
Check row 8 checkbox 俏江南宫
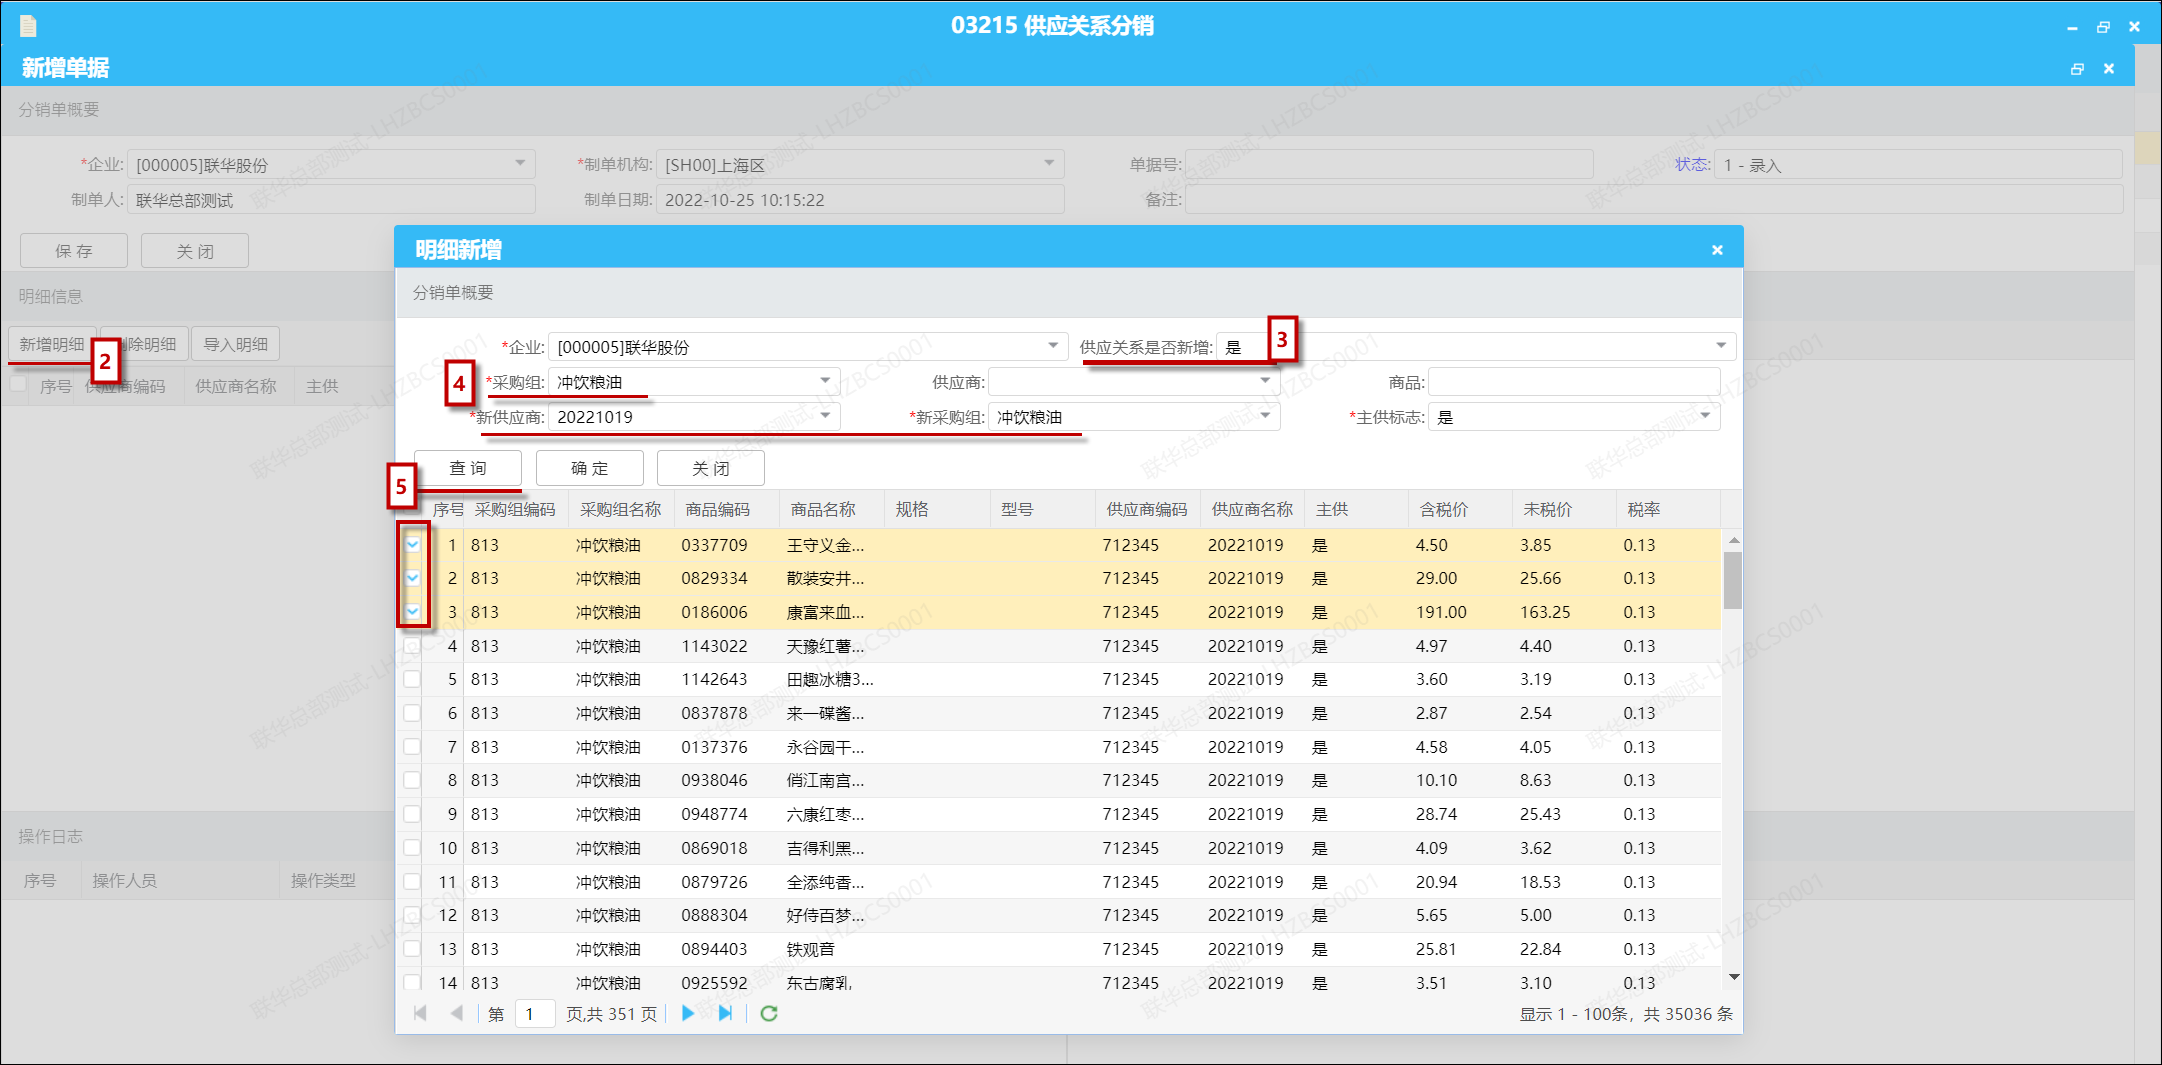412,780
